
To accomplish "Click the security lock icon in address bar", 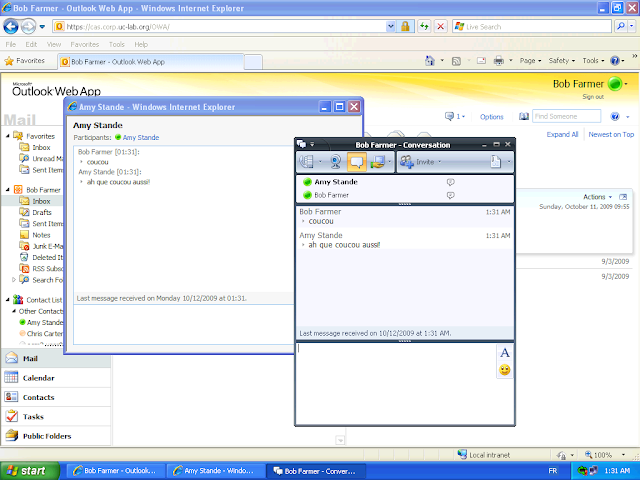I will point(405,27).
